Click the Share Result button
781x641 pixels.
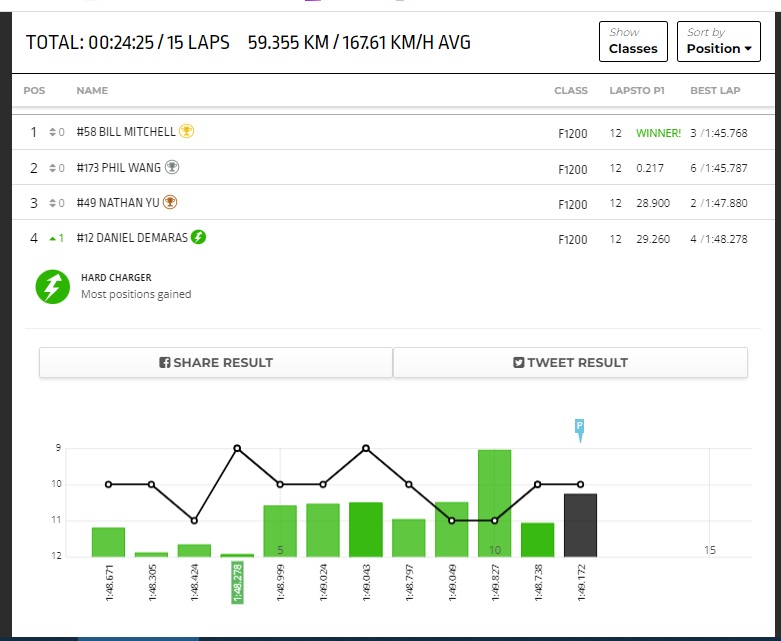[x=216, y=363]
